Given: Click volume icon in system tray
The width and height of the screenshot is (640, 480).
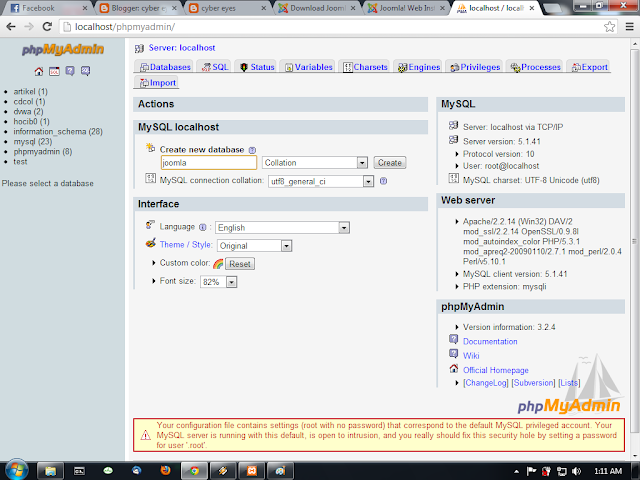Looking at the screenshot, I should pyautogui.click(x=576, y=471).
